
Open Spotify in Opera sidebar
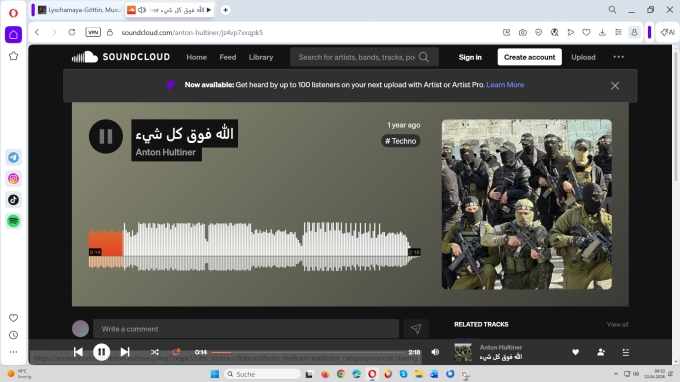pyautogui.click(x=13, y=221)
